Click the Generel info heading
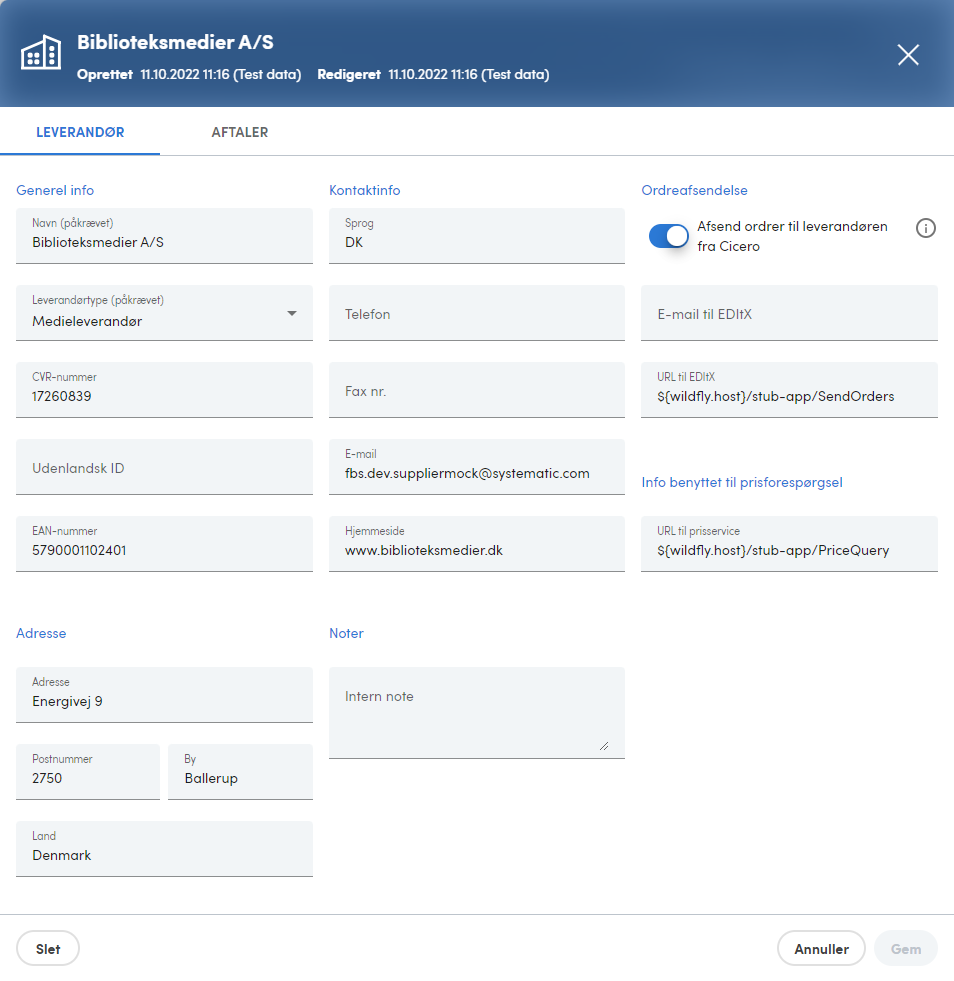The image size is (954, 981). (55, 190)
